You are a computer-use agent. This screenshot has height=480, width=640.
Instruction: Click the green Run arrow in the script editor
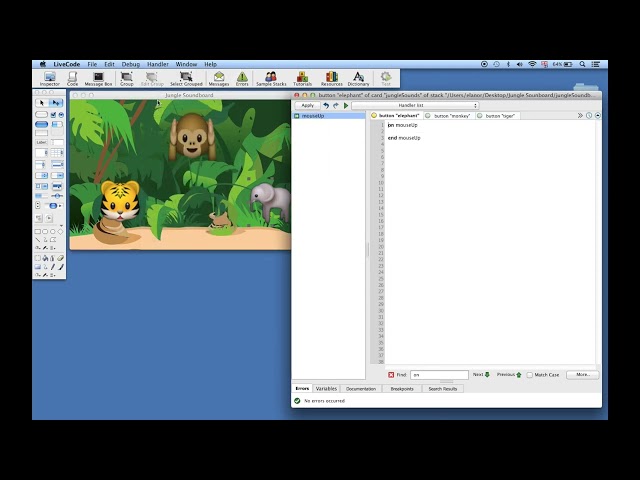coord(346,106)
